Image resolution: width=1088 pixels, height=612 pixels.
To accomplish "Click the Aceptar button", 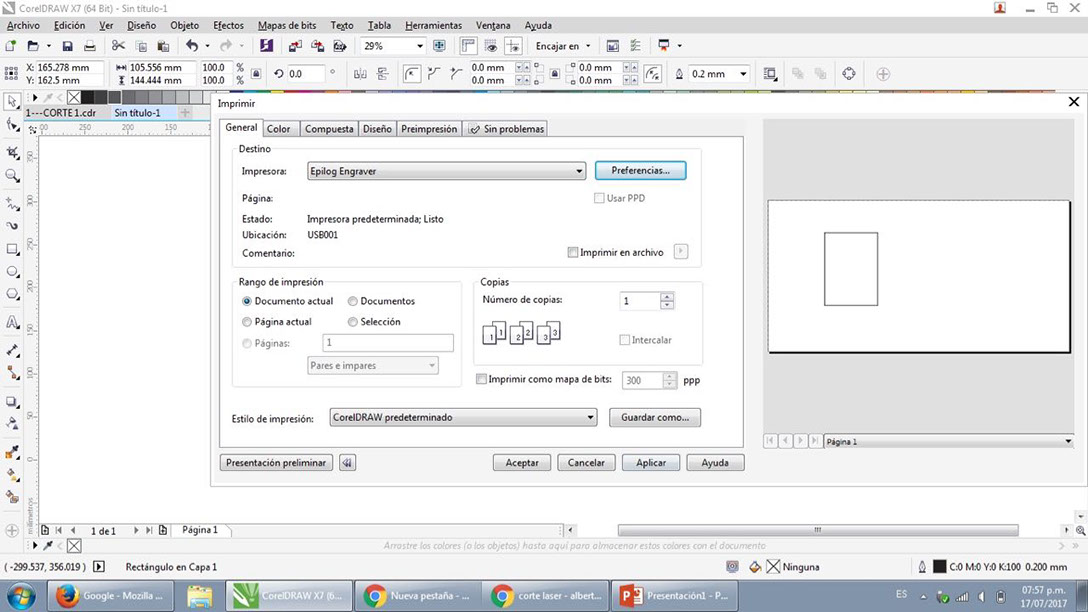I will (x=522, y=463).
